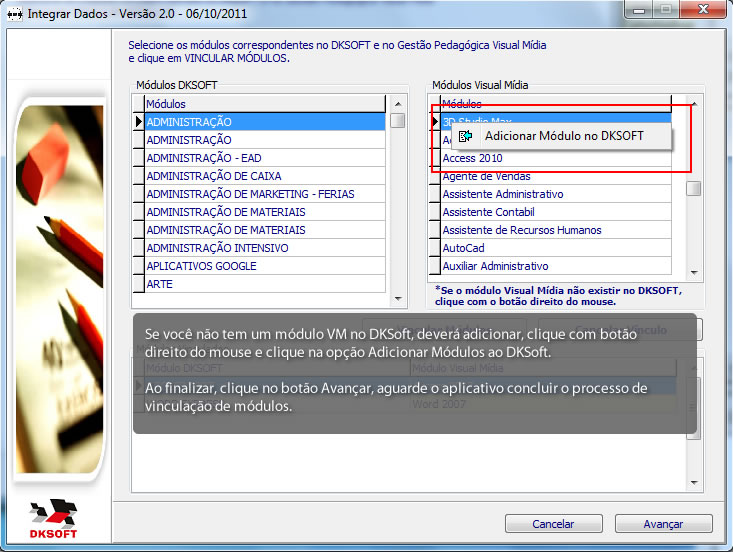Select Access 2010 in Visual Mídia list
This screenshot has height=552, width=733.
(x=556, y=158)
